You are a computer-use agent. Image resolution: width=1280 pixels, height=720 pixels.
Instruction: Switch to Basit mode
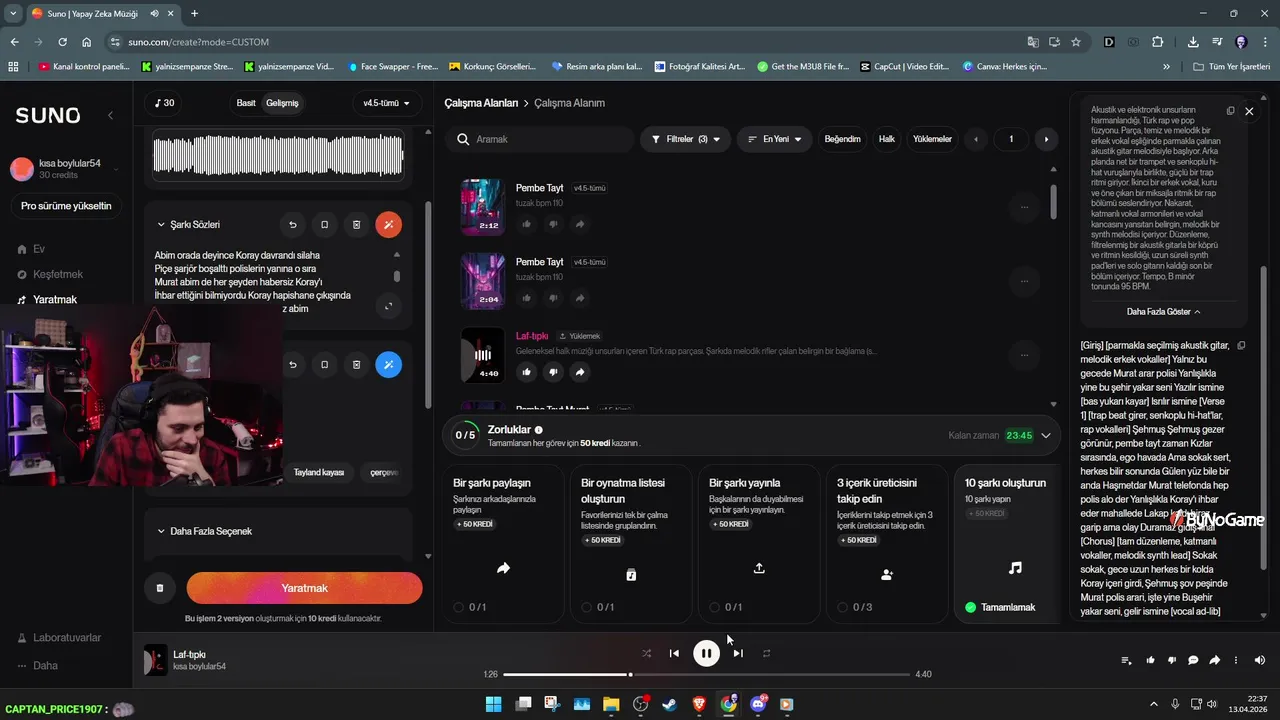246,103
